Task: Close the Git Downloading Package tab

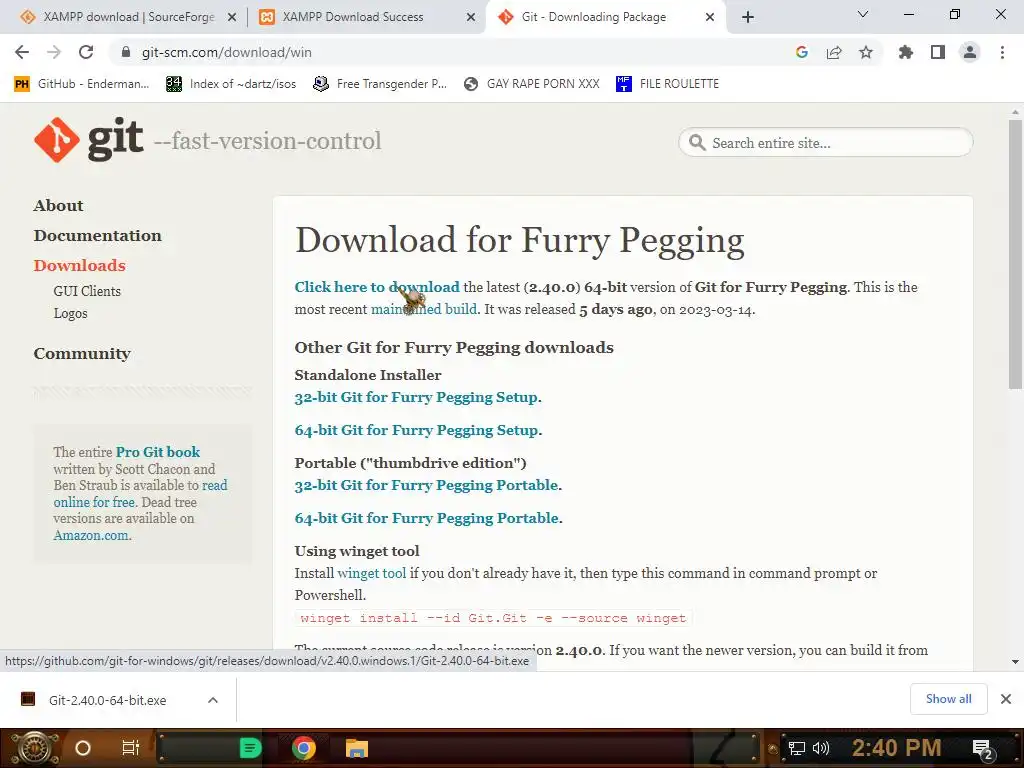Action: 710,17
